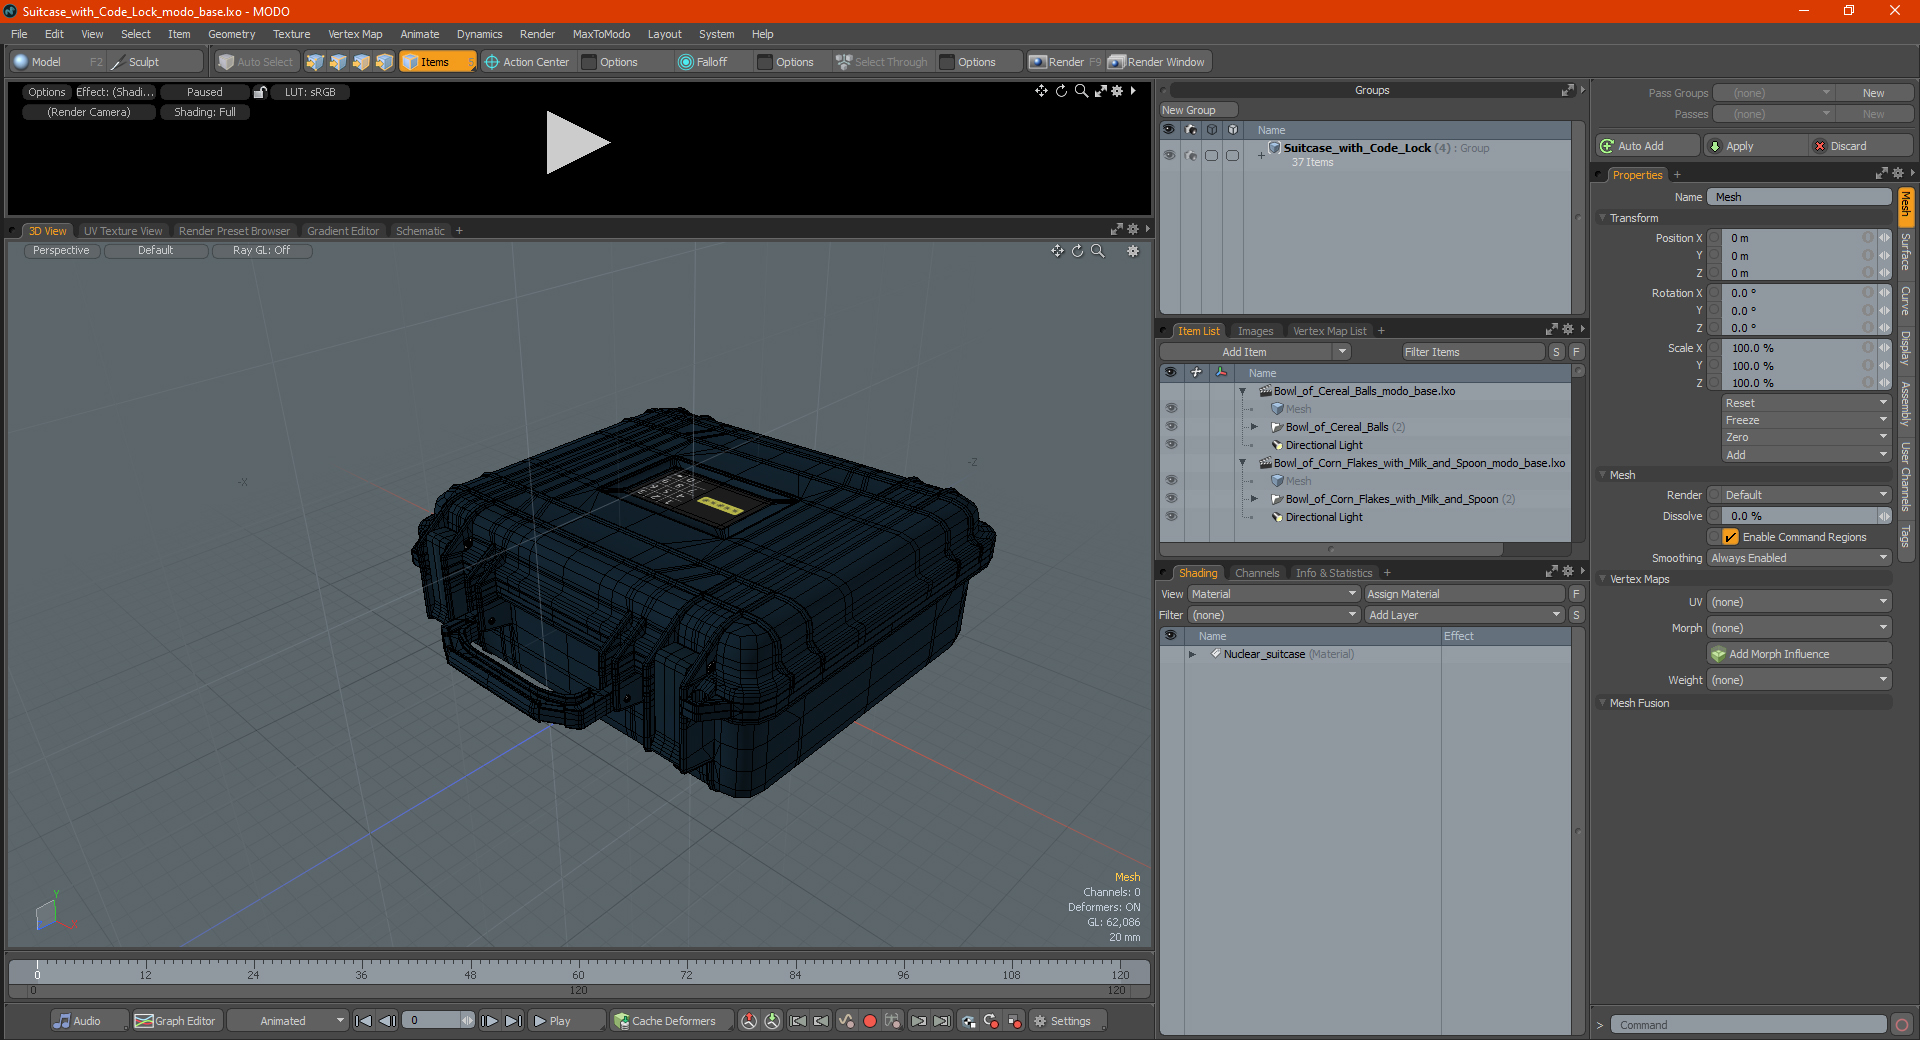Click the New Group button

[x=1198, y=110]
